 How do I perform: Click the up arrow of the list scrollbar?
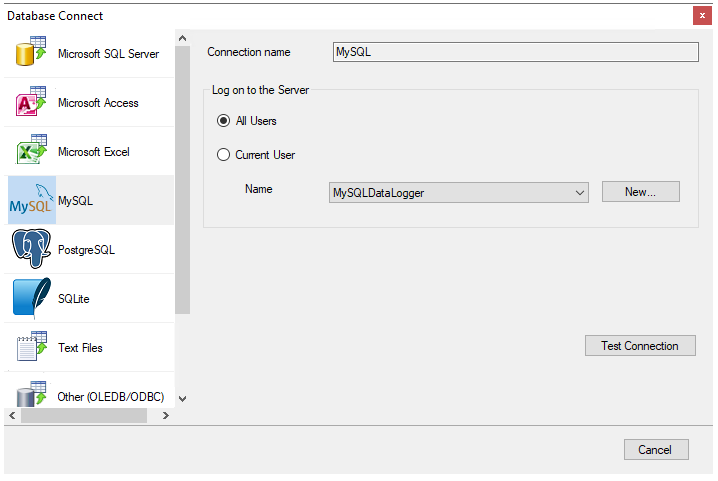point(182,38)
